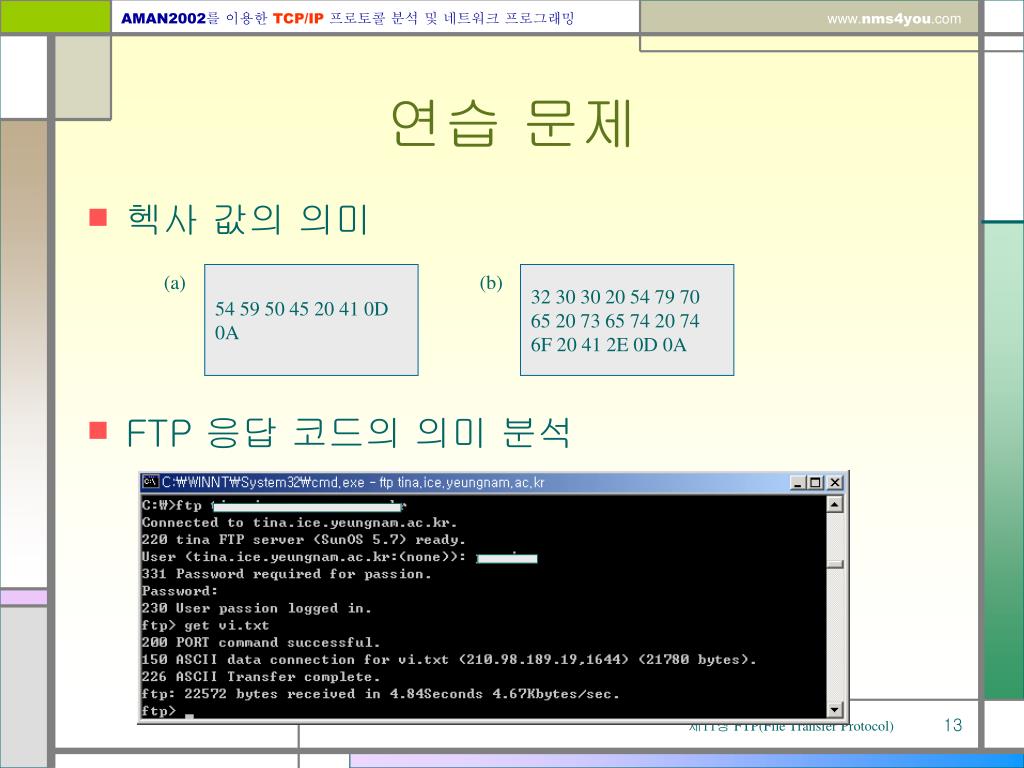Click line 220 tina FTP server ready
Screen dimensions: 1024x768
tap(304, 539)
